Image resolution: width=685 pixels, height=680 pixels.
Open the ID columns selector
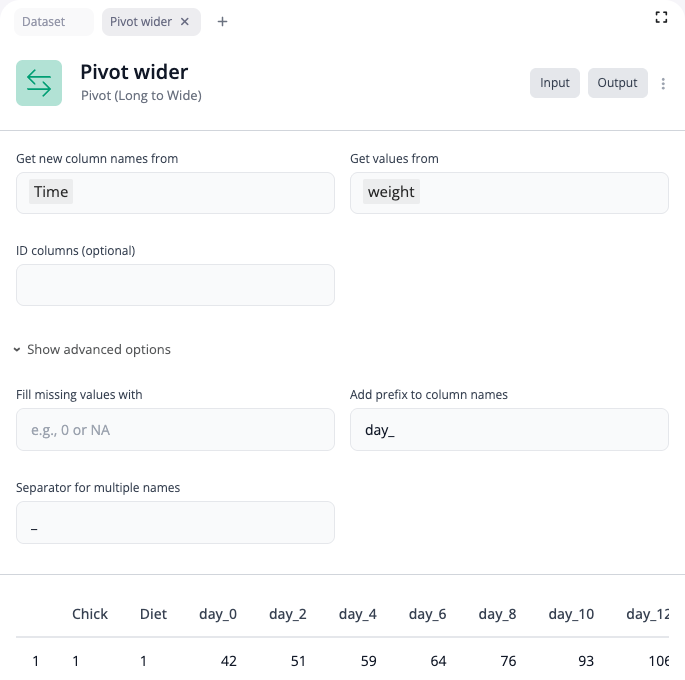pyautogui.click(x=175, y=285)
